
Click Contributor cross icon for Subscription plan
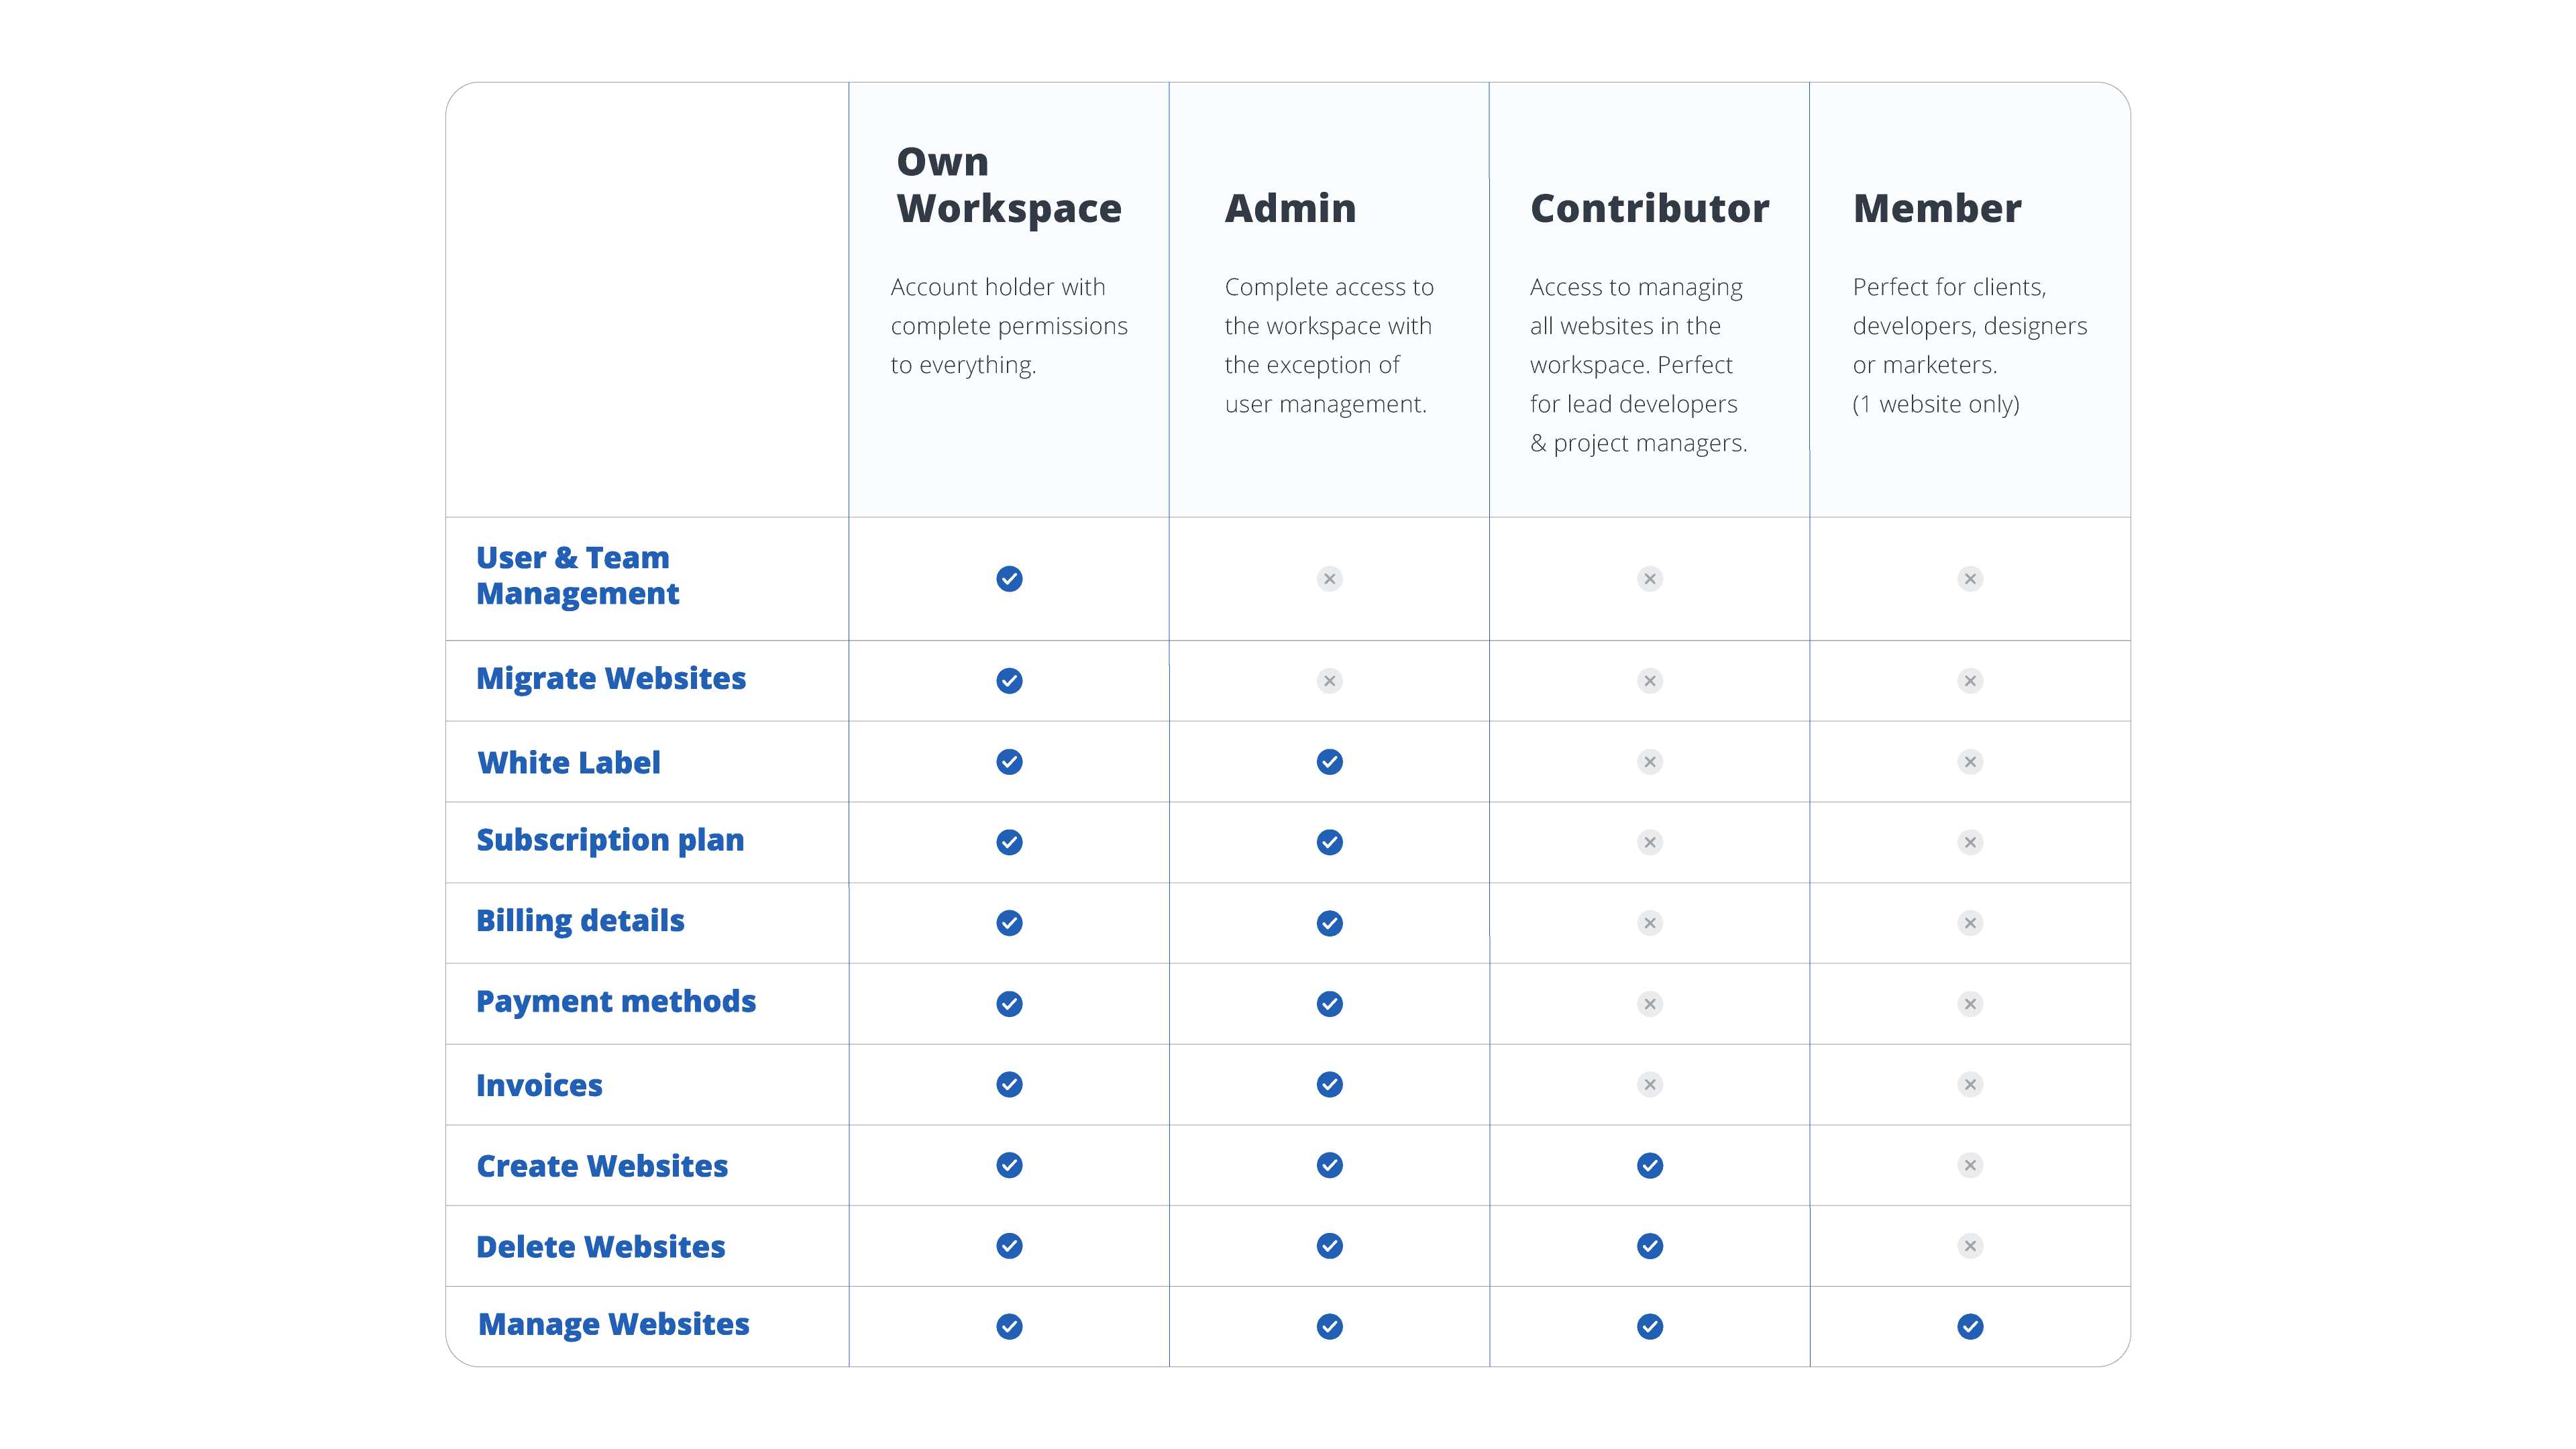(x=1650, y=842)
